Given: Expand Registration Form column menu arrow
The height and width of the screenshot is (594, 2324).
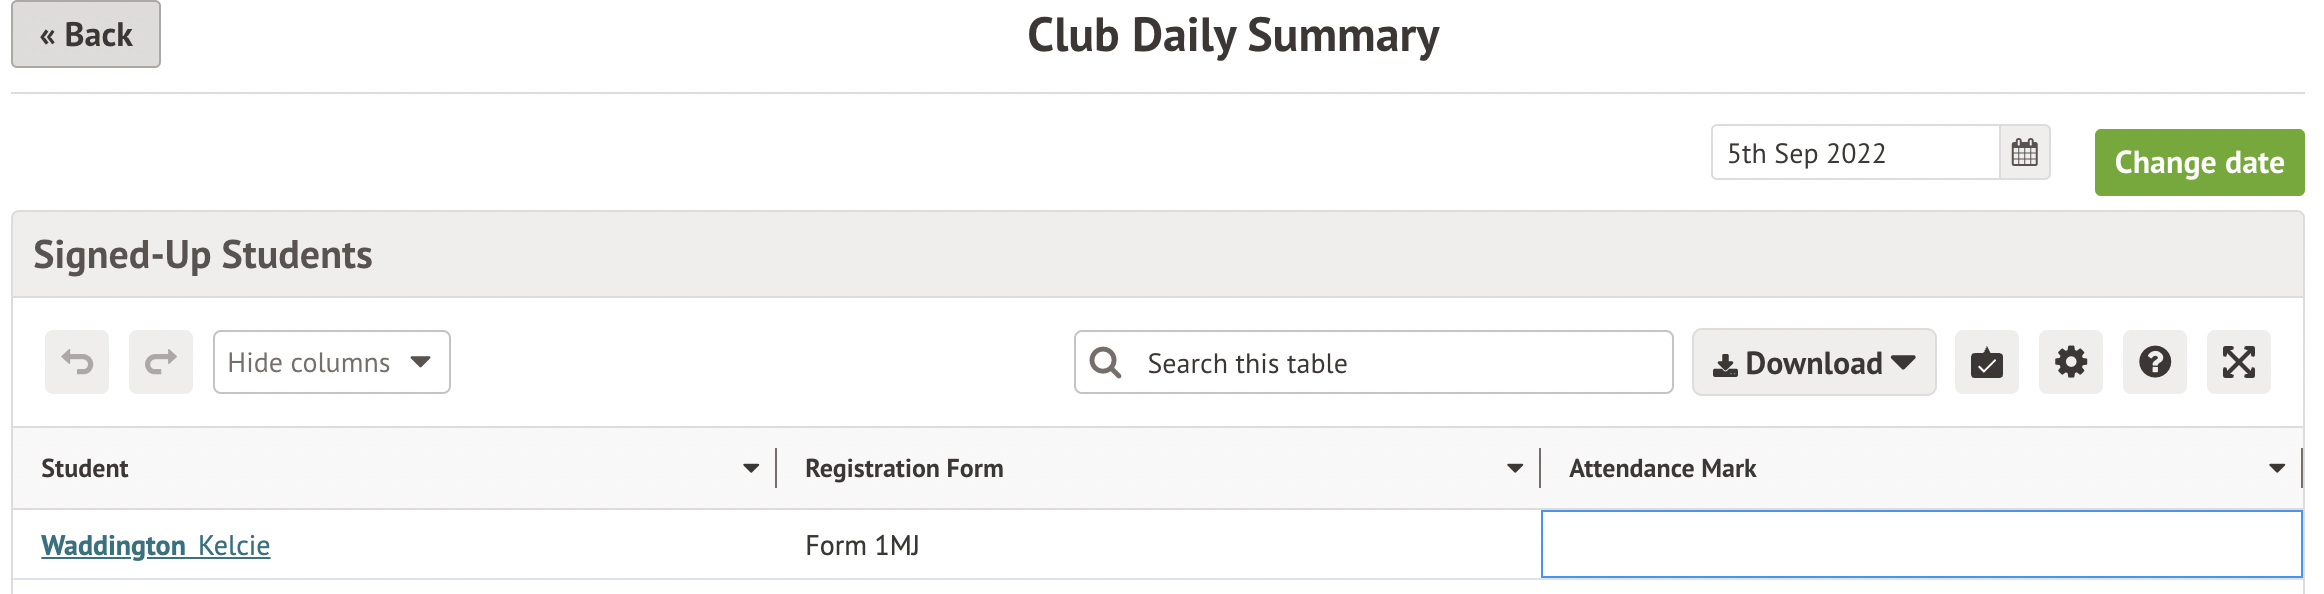Looking at the screenshot, I should click(x=1515, y=468).
